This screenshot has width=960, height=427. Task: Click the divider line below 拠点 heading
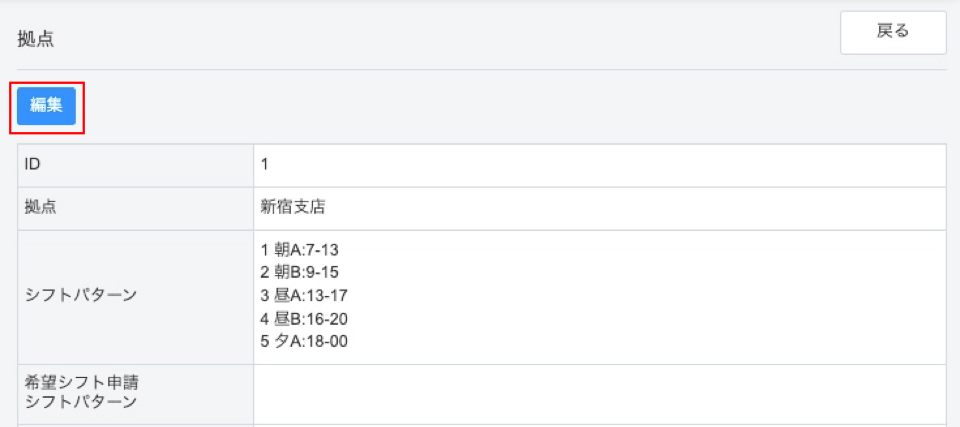click(x=480, y=69)
